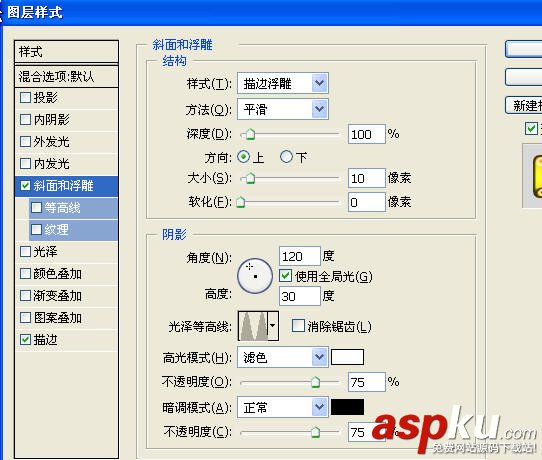
Task: Enable the 投影 drop shadow checkbox
Action: coord(25,98)
